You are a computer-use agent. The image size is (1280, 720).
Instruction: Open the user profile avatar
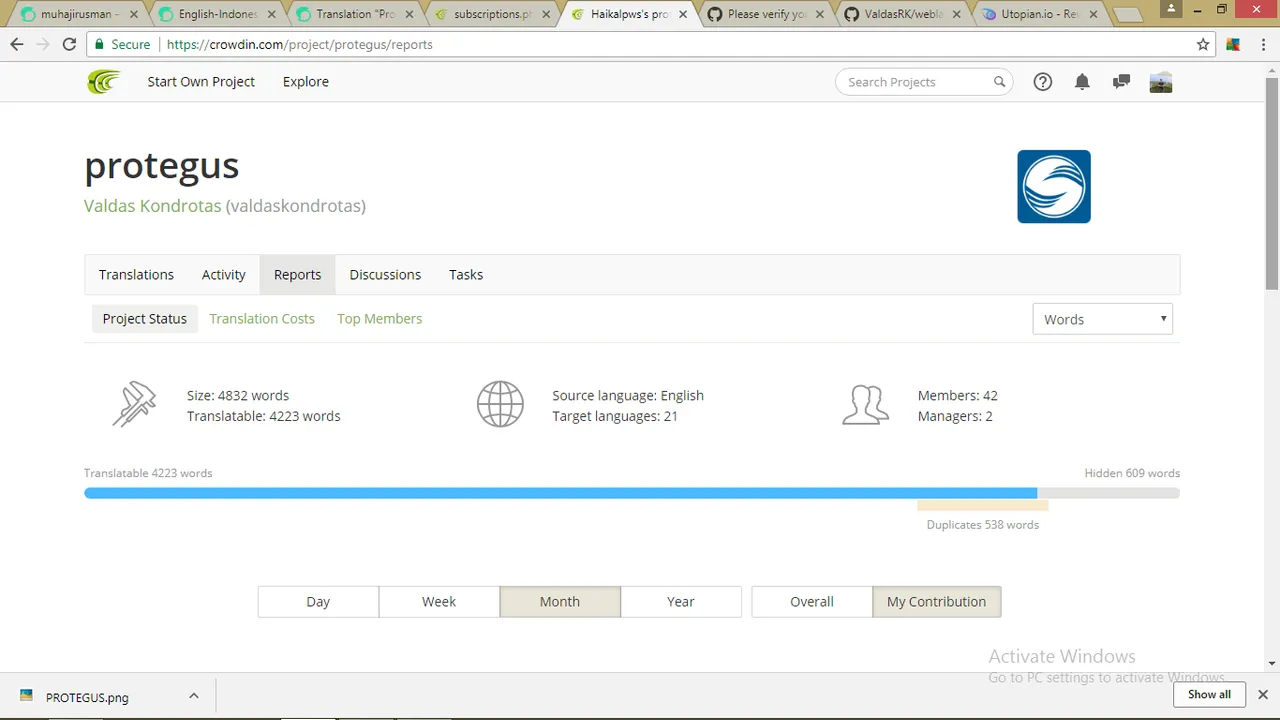(1161, 82)
